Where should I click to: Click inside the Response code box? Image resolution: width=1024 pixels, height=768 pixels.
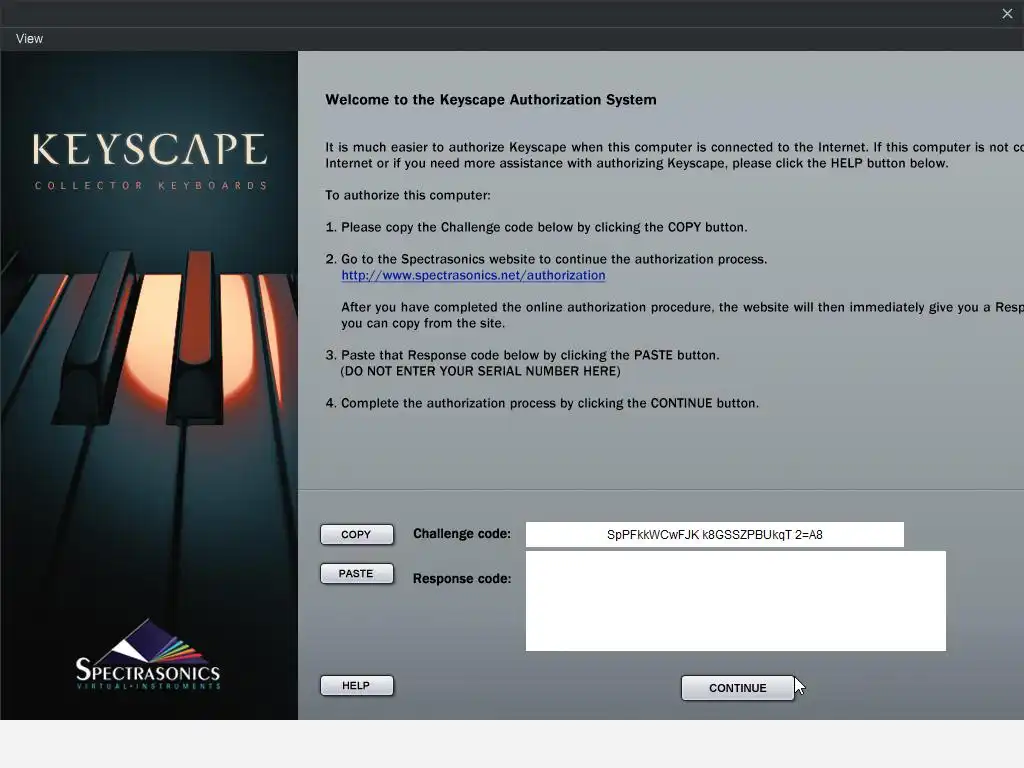[x=735, y=601]
